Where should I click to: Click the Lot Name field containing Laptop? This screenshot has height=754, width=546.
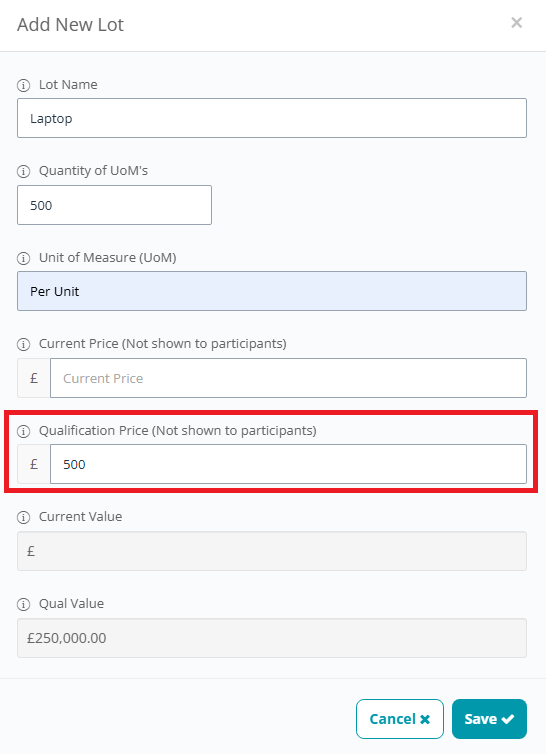[272, 118]
